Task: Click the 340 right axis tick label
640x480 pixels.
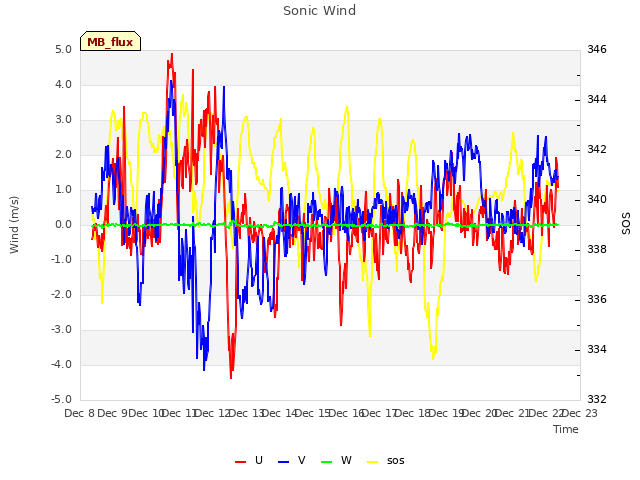Action: pos(597,200)
